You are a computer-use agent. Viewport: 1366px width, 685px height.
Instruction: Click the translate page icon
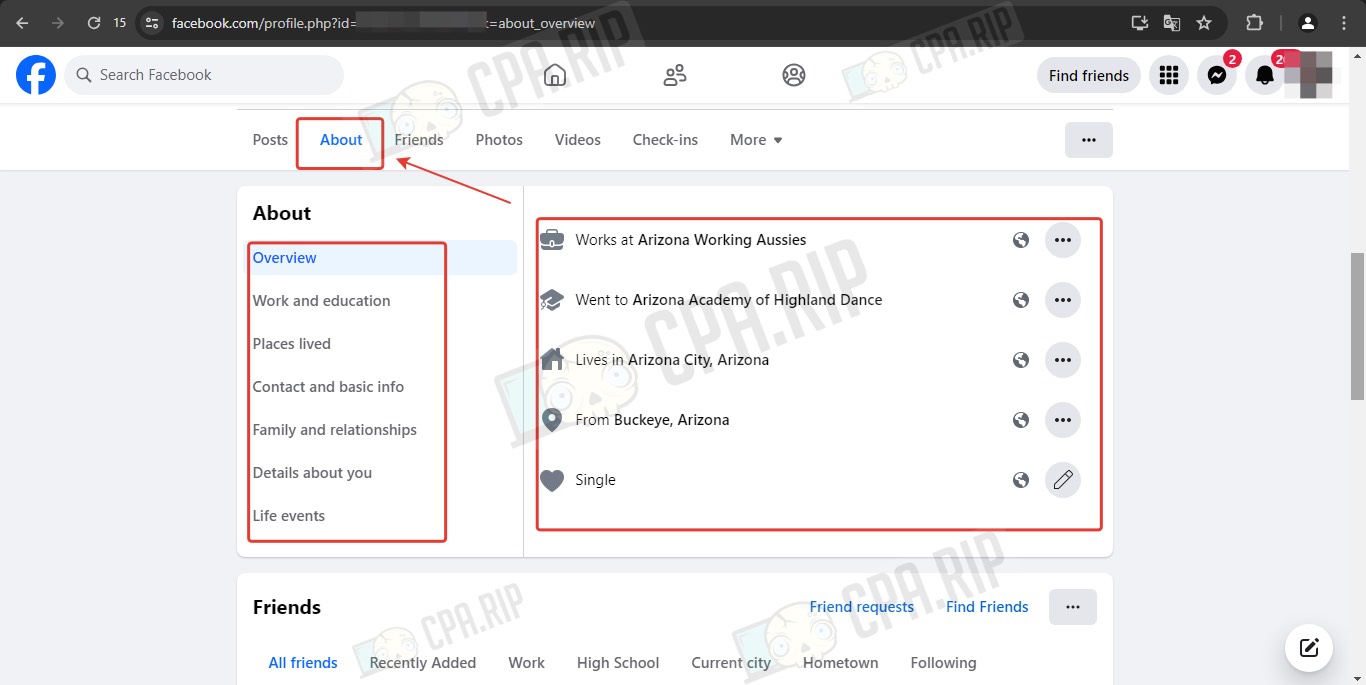click(x=1172, y=22)
